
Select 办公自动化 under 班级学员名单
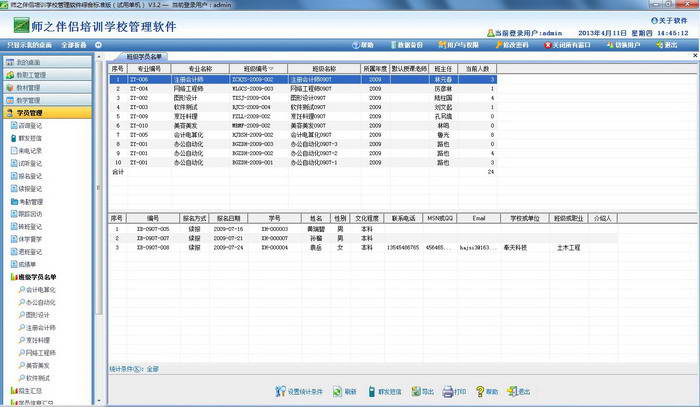[x=37, y=302]
